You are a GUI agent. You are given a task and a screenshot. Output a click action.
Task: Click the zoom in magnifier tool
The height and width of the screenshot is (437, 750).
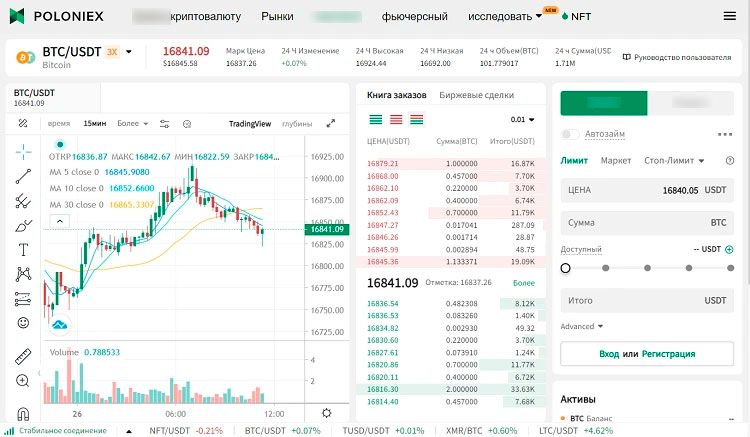[23, 381]
